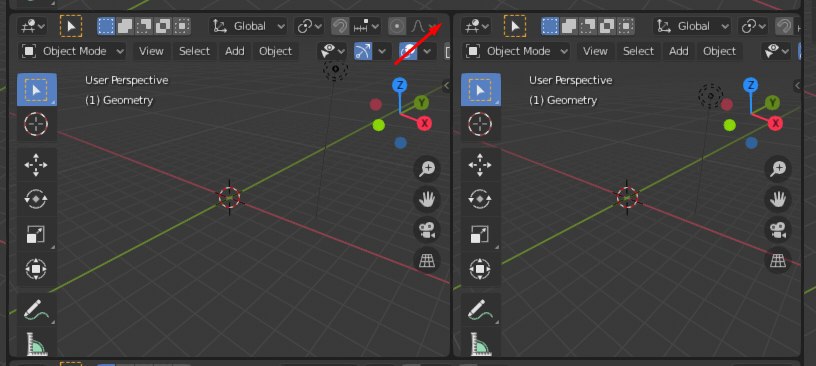The height and width of the screenshot is (366, 816).
Task: Expand sidebar arrow in left viewport
Action: click(x=446, y=86)
